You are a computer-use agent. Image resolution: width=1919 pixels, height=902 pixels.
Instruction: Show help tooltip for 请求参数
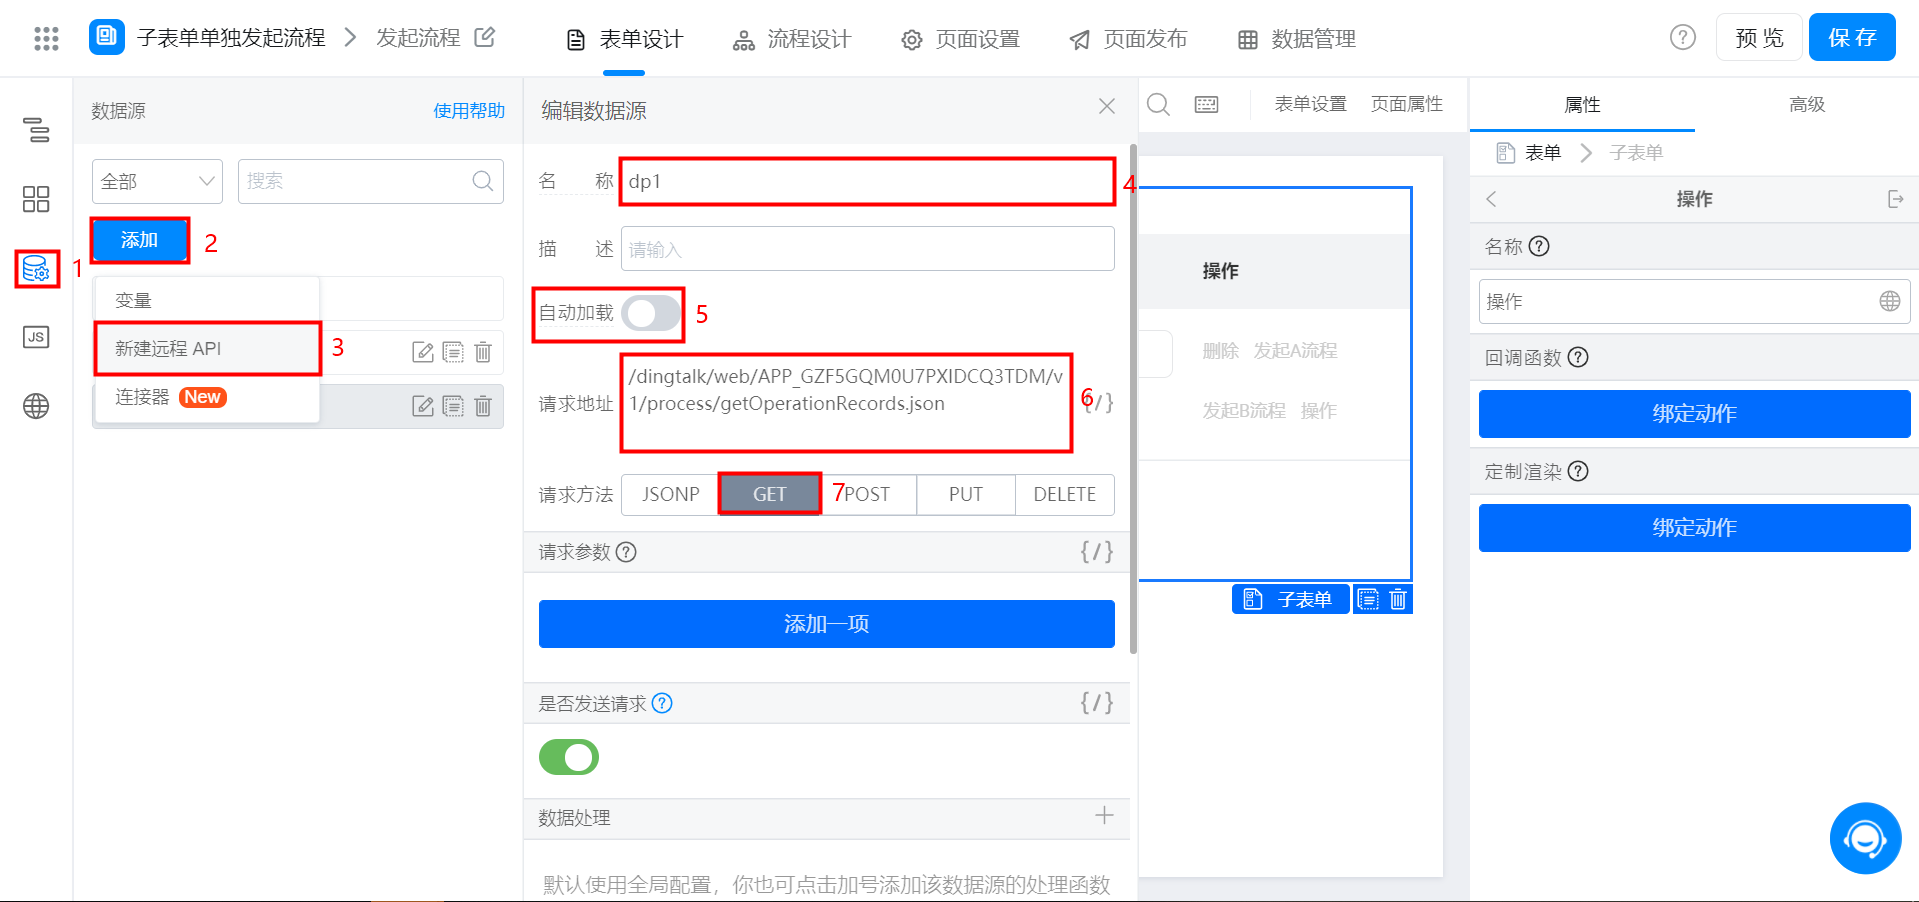626,552
